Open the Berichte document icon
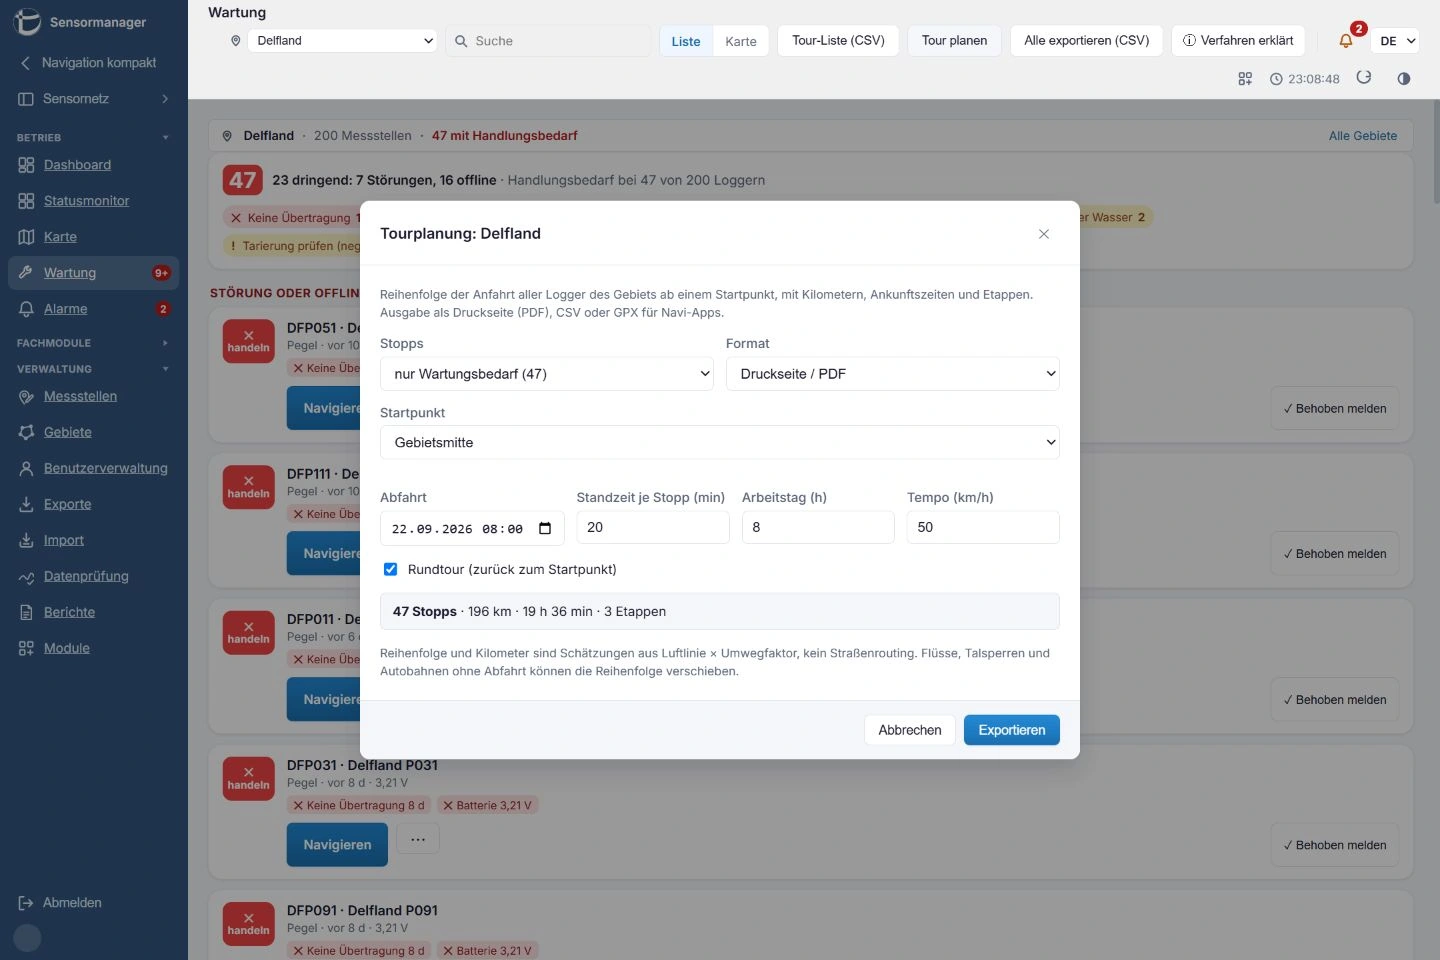 pyautogui.click(x=26, y=612)
